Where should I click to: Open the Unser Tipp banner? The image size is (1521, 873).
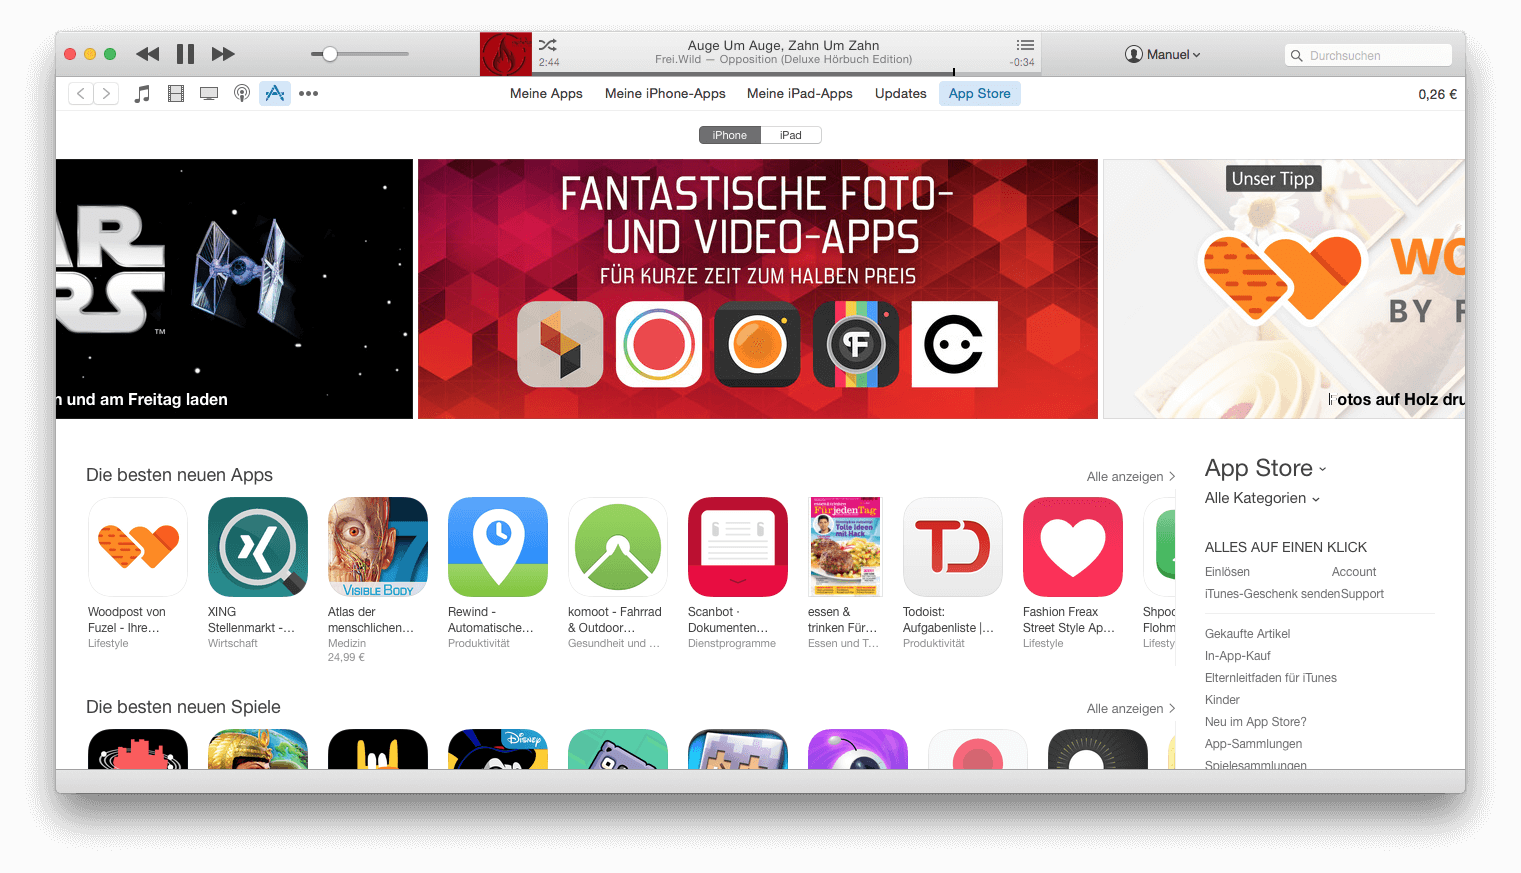pos(1284,289)
